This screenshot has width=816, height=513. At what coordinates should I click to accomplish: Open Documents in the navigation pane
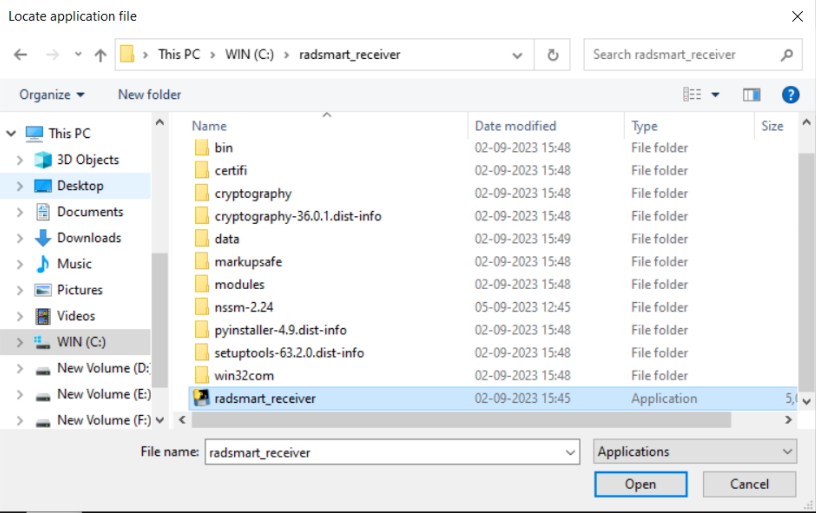pos(90,212)
